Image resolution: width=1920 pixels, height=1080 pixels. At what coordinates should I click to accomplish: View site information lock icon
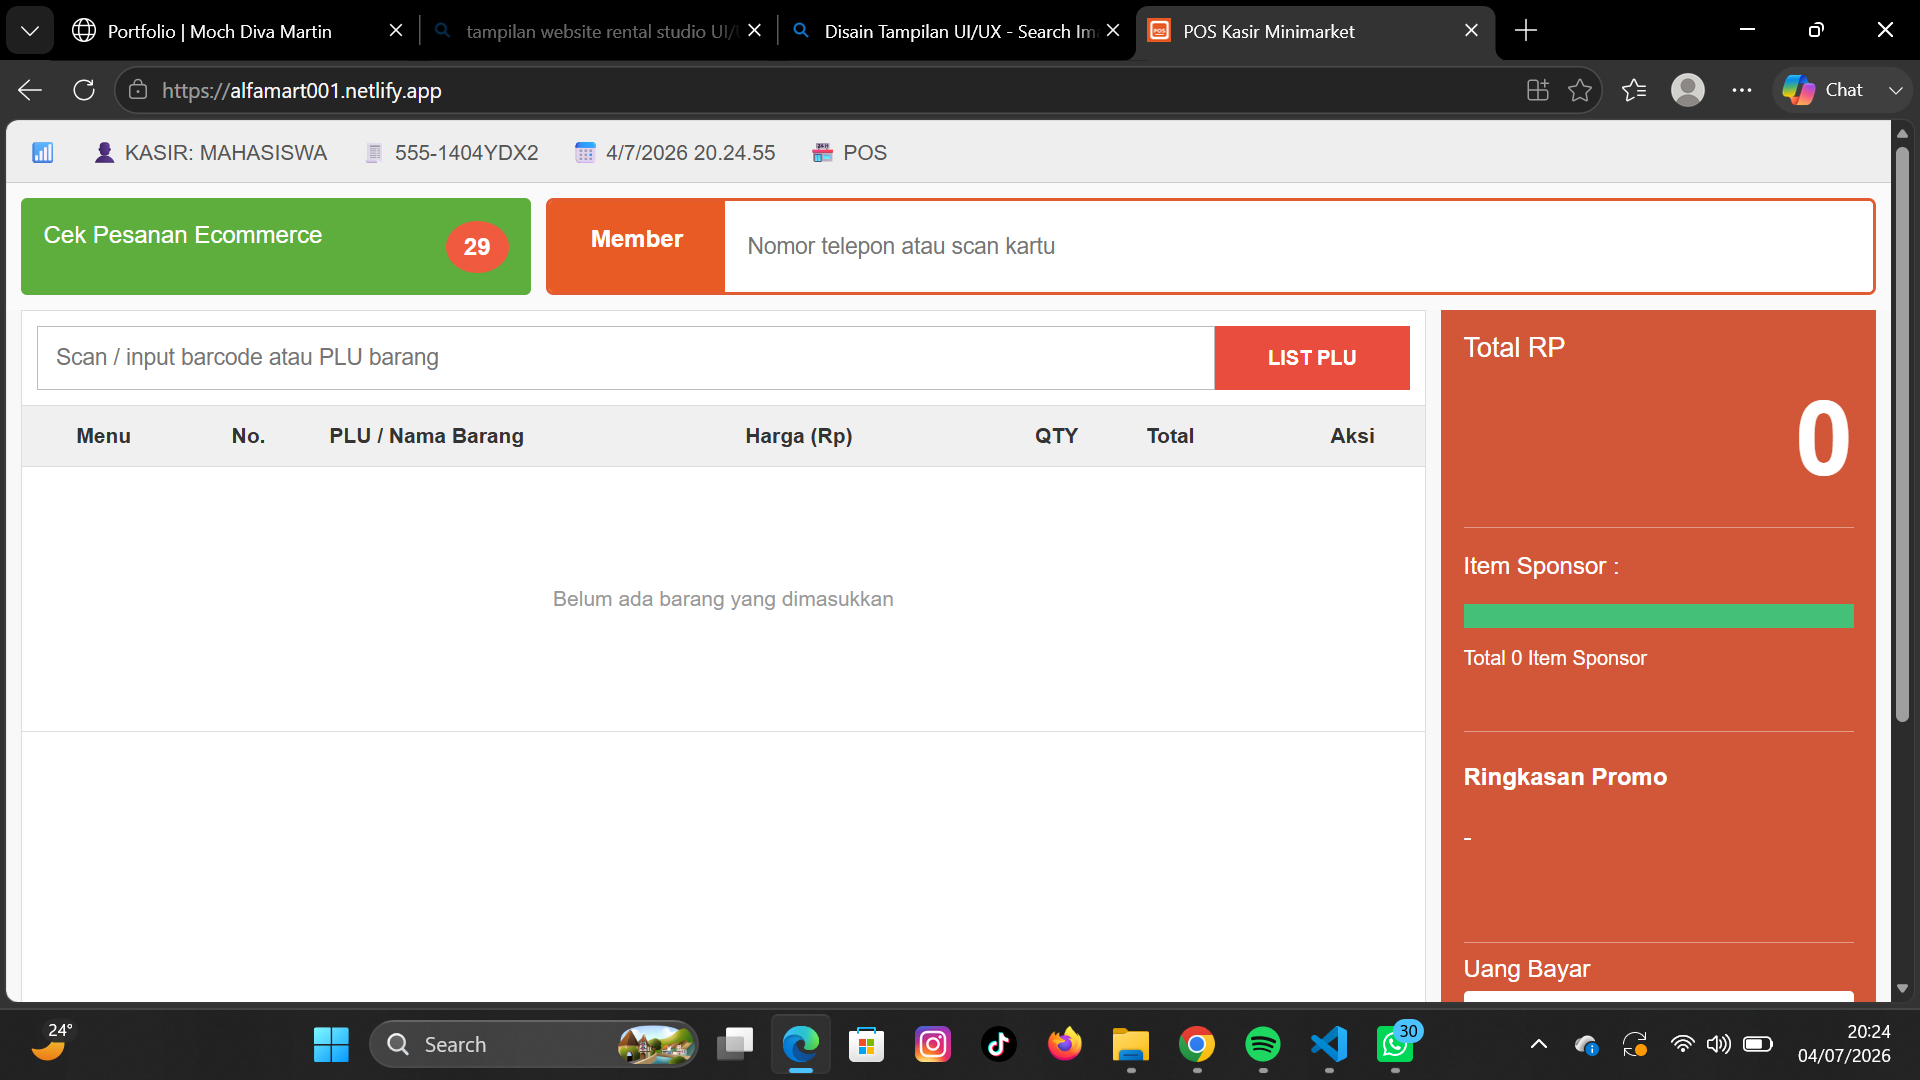(138, 90)
